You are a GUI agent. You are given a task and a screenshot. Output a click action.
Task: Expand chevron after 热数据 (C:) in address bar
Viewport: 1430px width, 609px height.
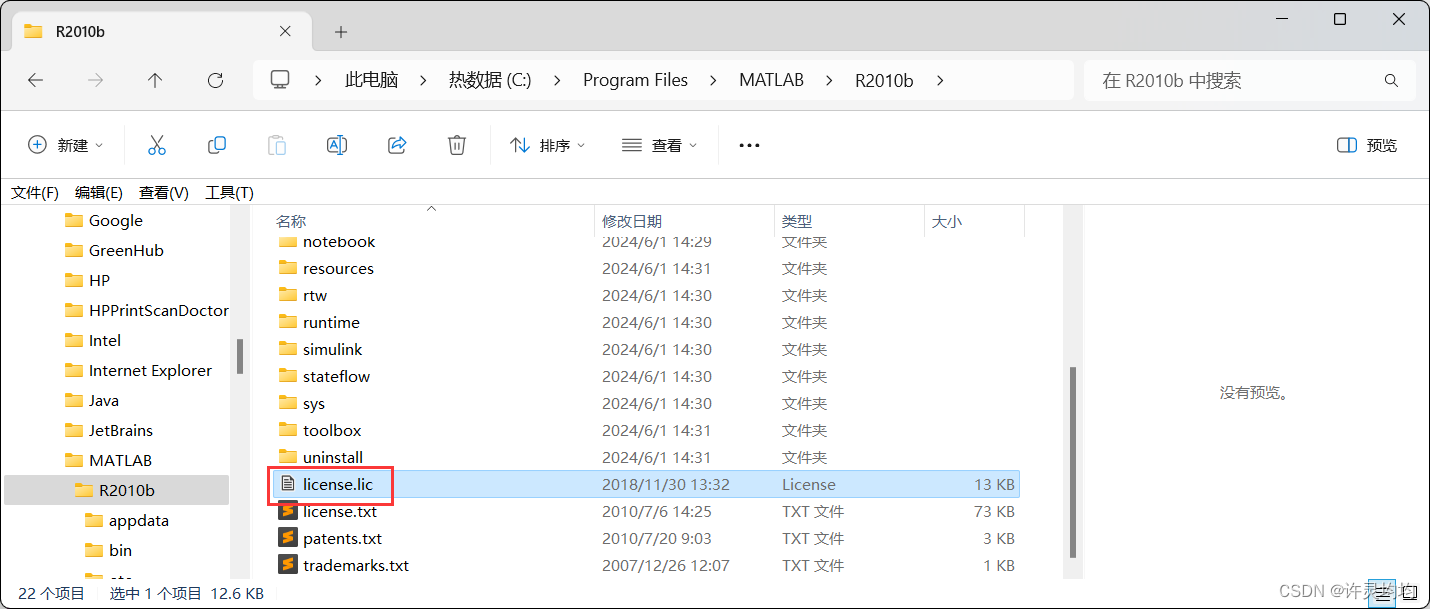click(557, 80)
